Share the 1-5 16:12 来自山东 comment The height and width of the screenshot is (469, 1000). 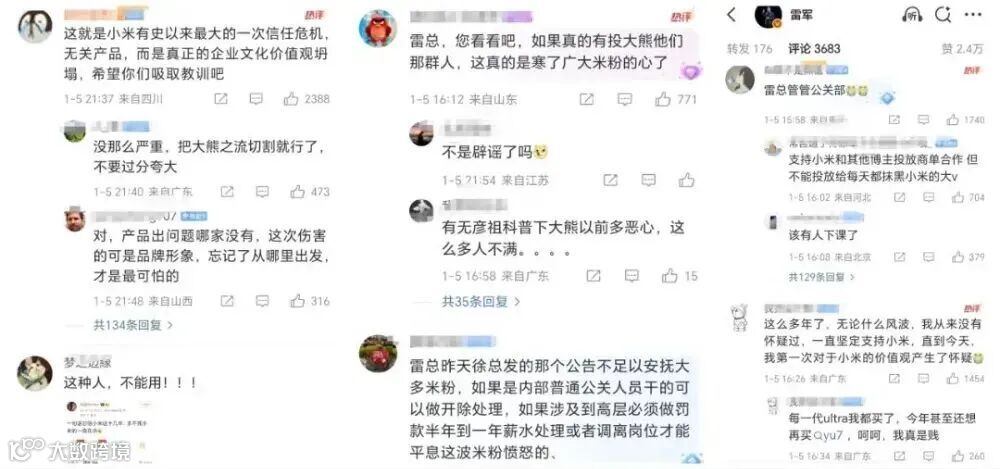pos(587,99)
